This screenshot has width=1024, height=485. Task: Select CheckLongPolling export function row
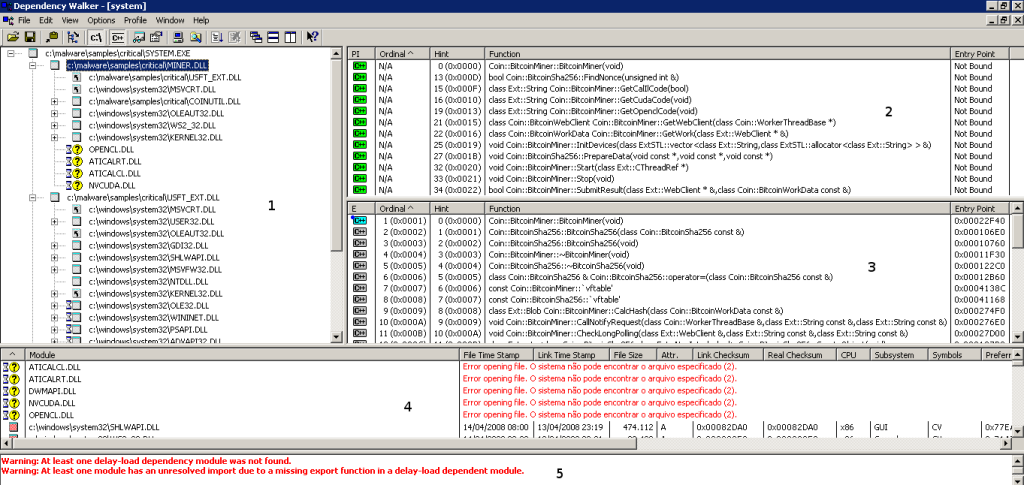tap(680, 334)
